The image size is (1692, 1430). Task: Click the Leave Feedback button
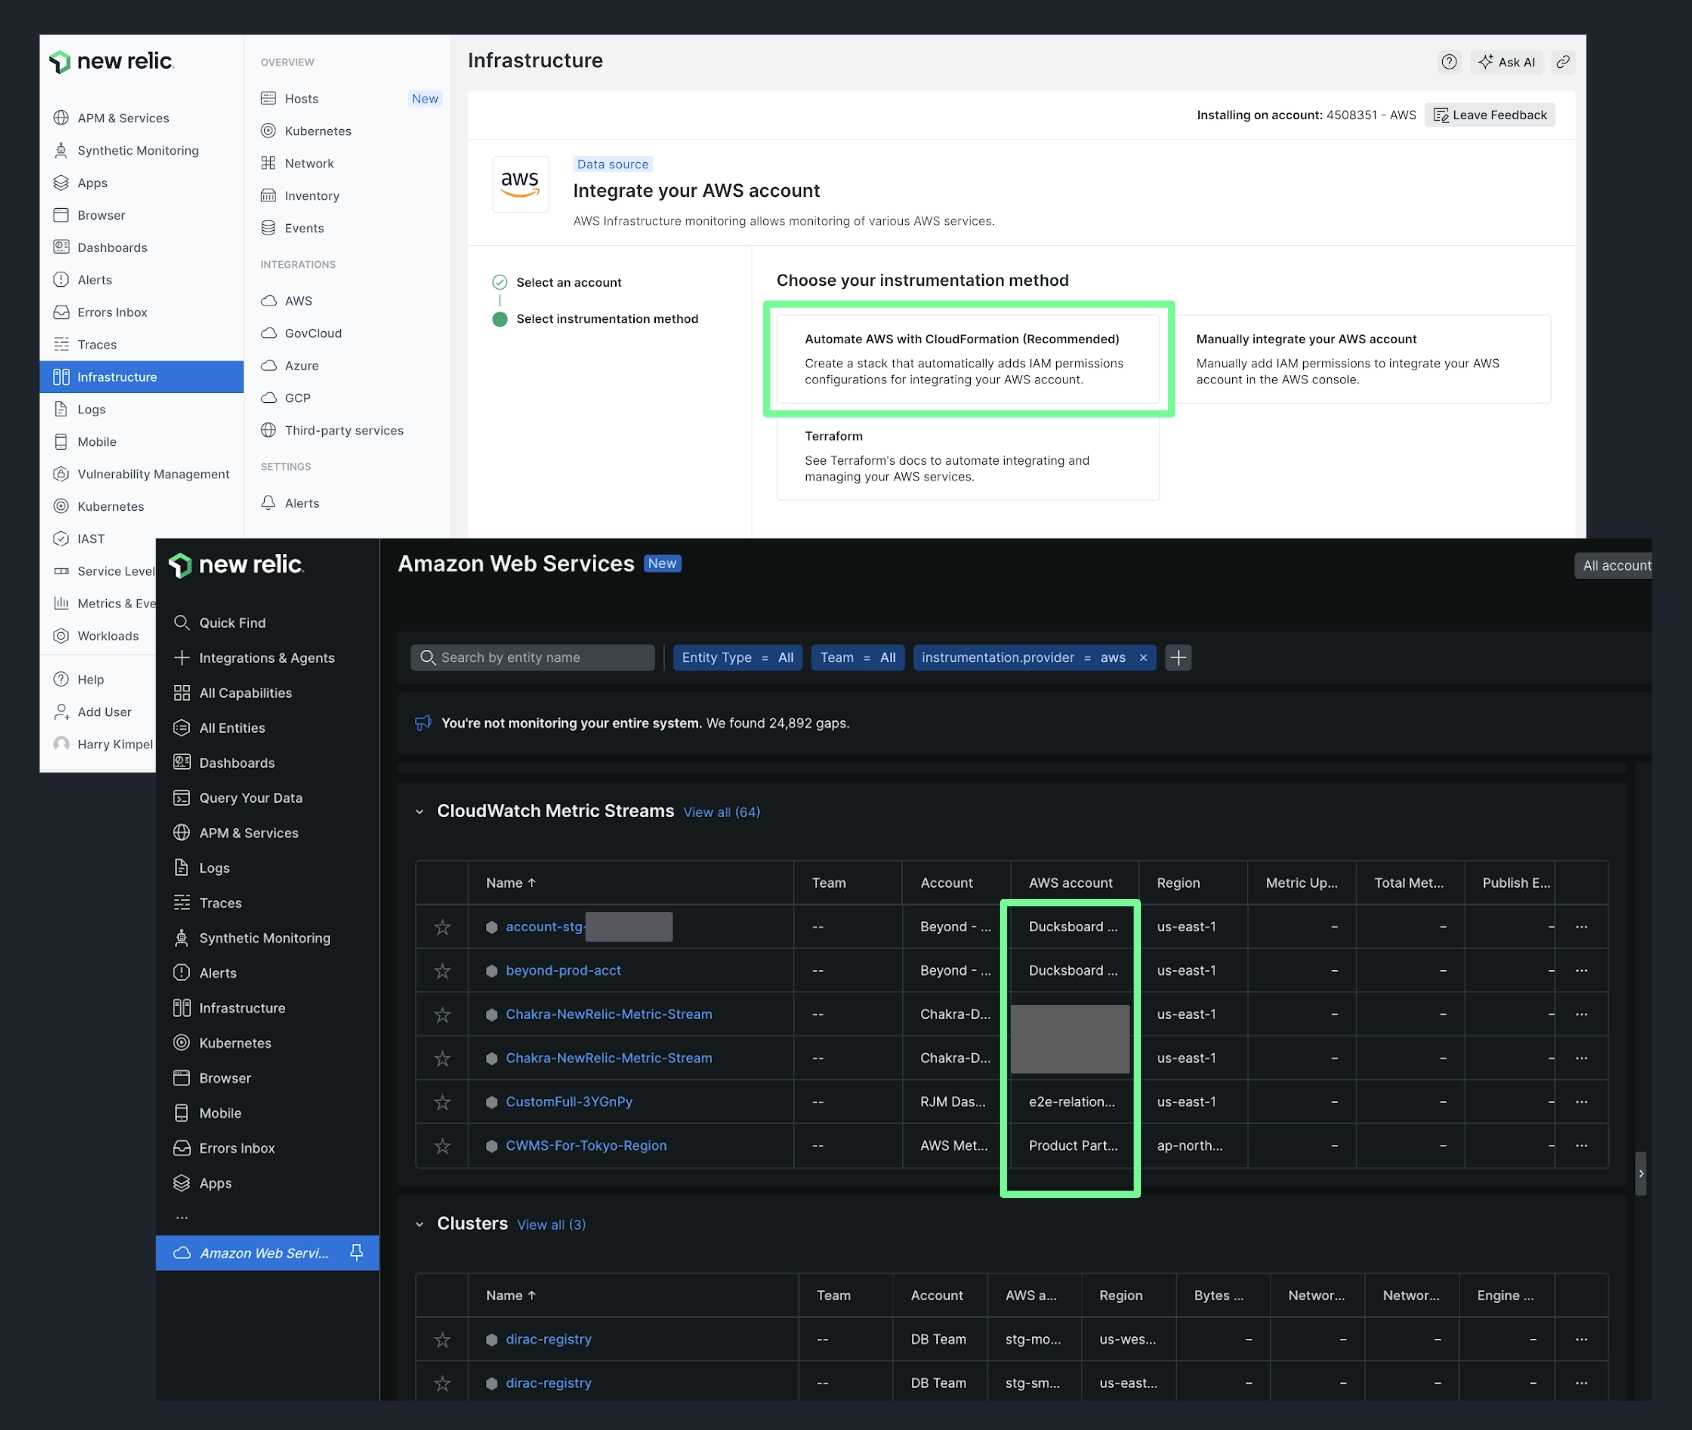1489,114
